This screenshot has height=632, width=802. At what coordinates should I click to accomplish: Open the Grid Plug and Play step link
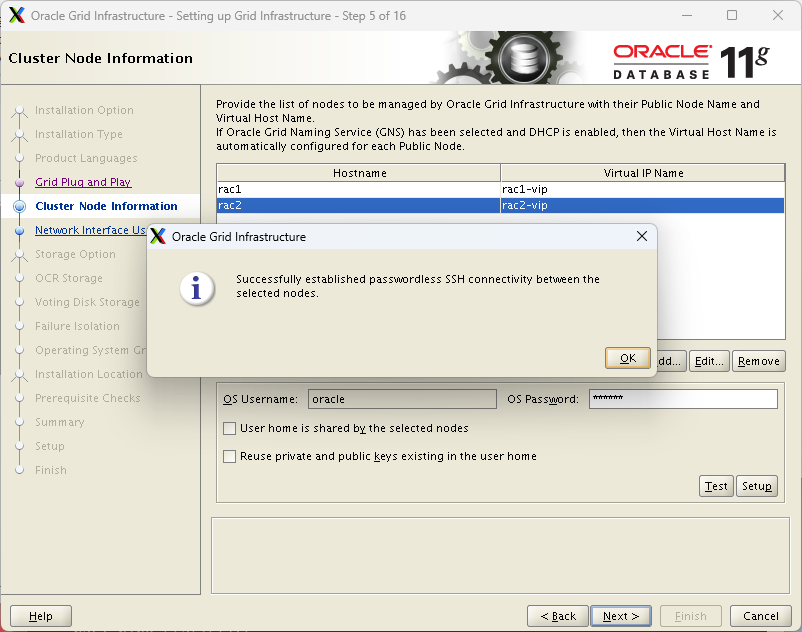tap(83, 182)
